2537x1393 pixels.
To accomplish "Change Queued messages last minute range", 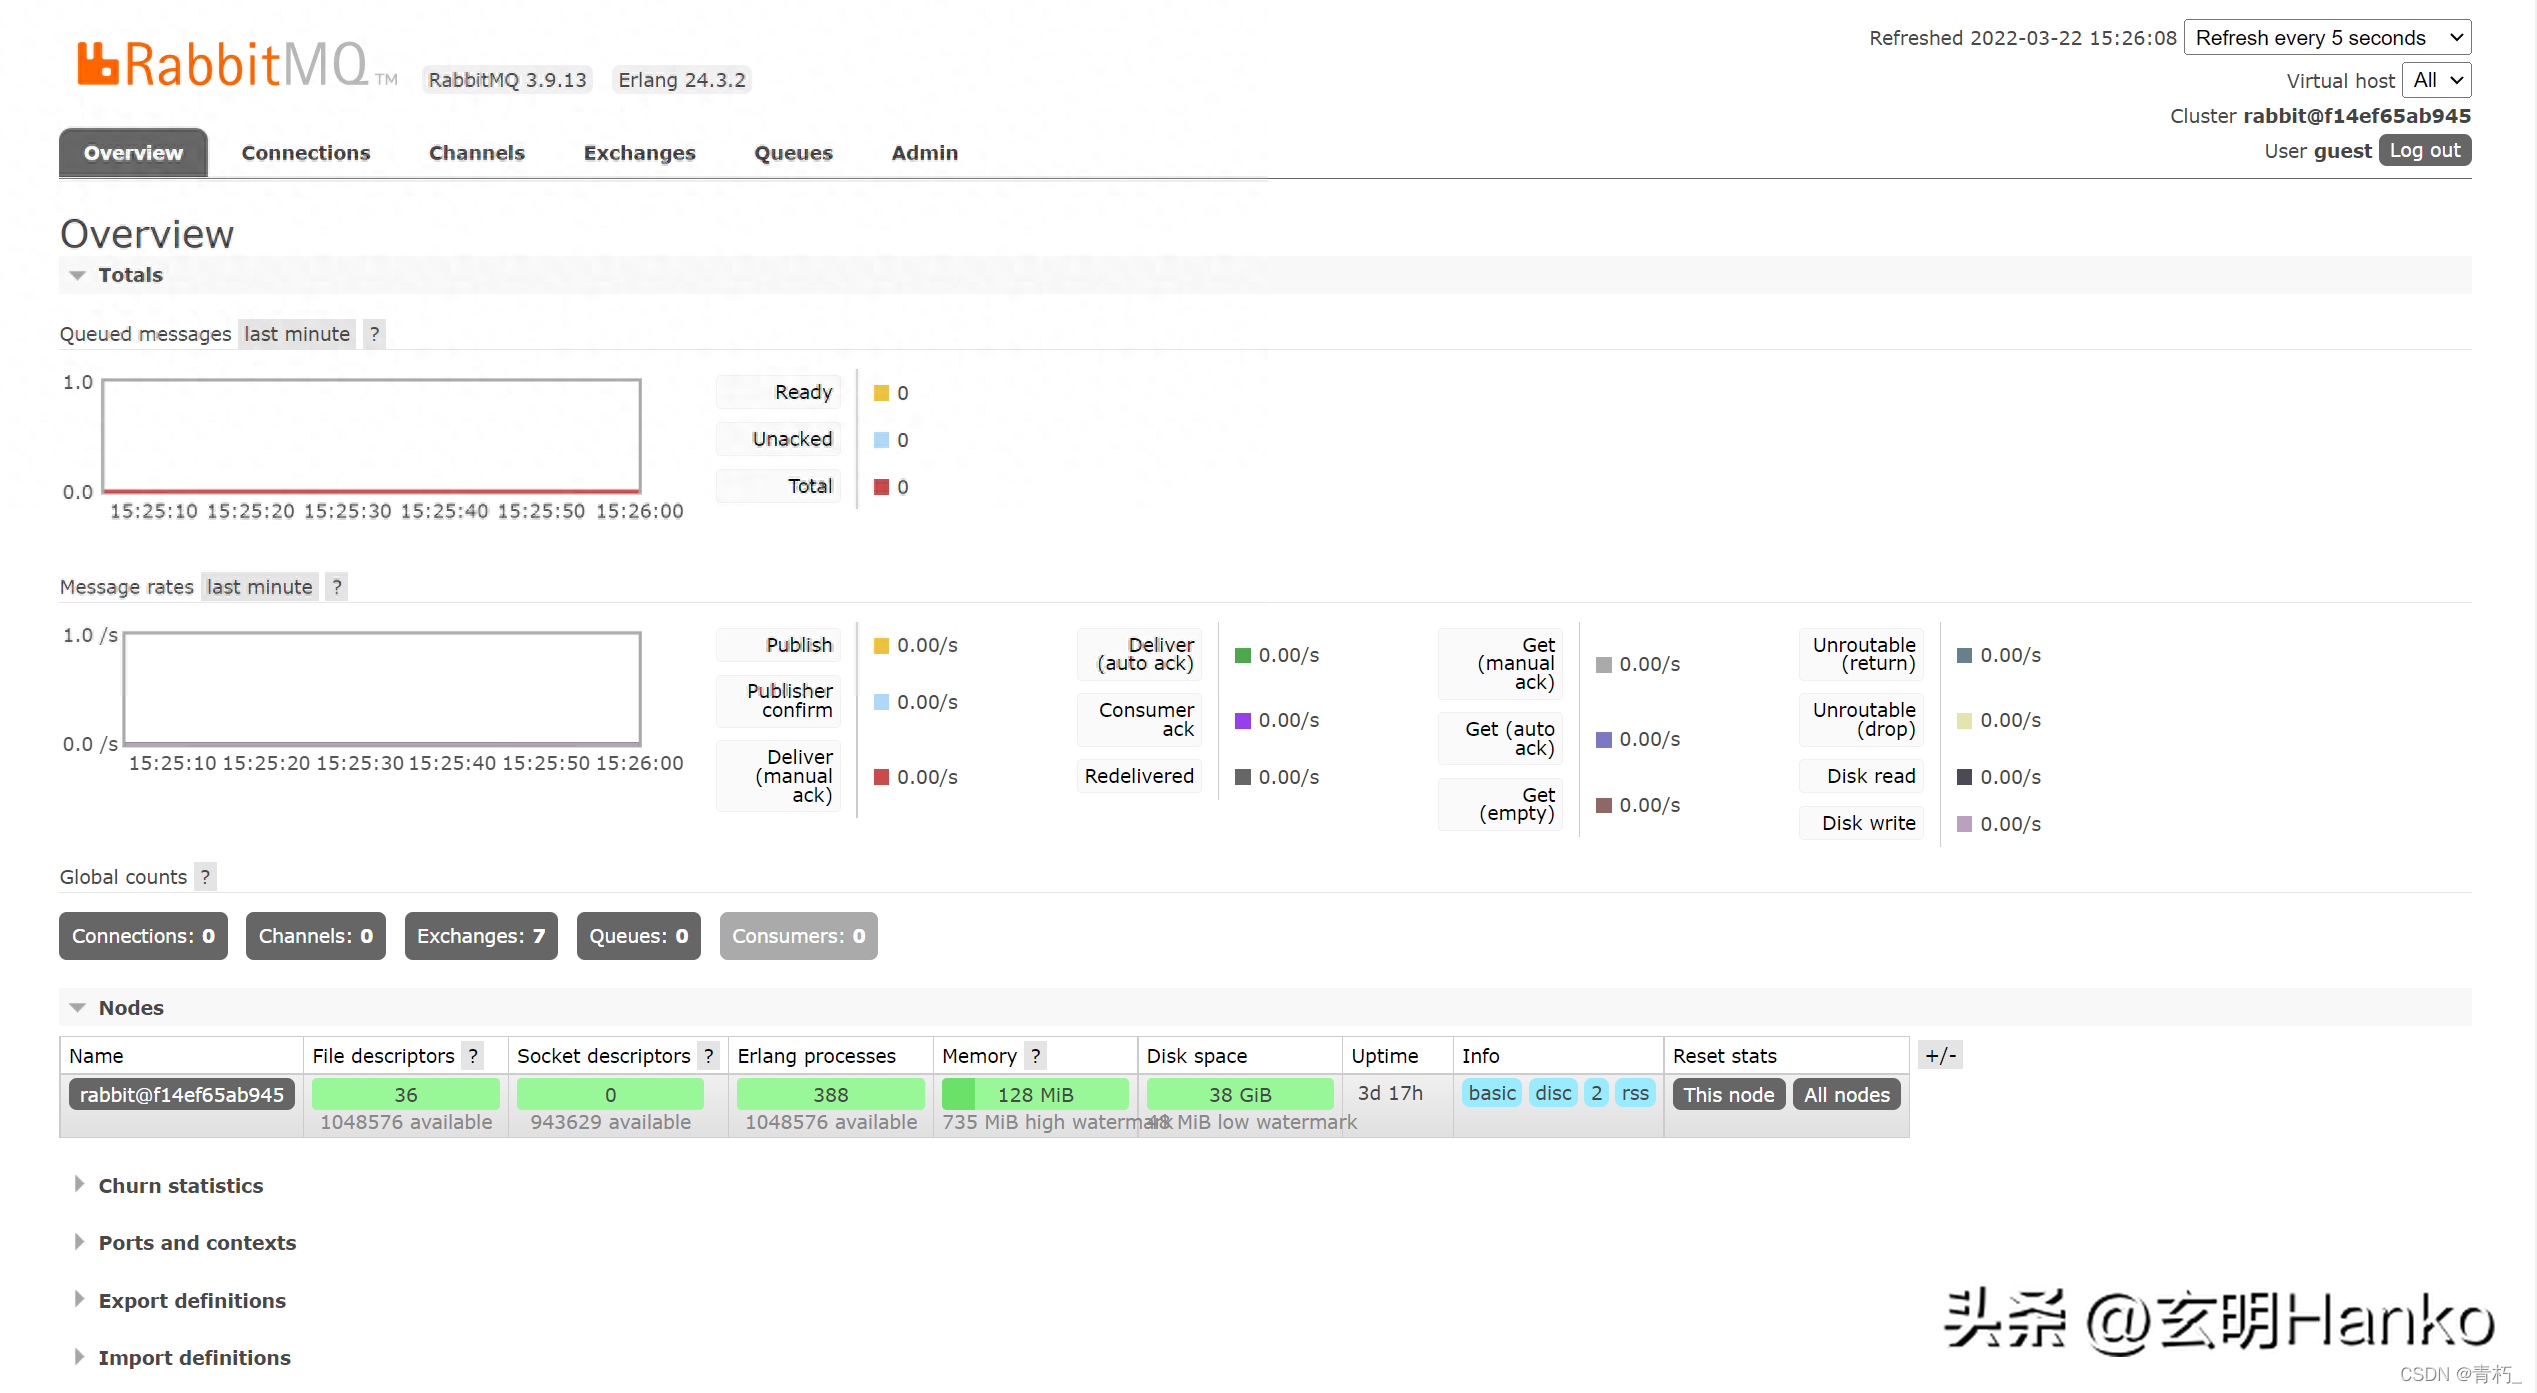I will [x=297, y=334].
